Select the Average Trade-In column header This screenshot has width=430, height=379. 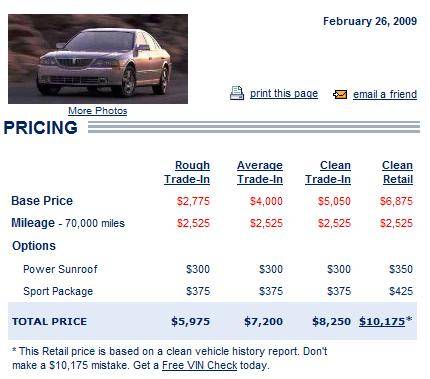click(x=260, y=172)
